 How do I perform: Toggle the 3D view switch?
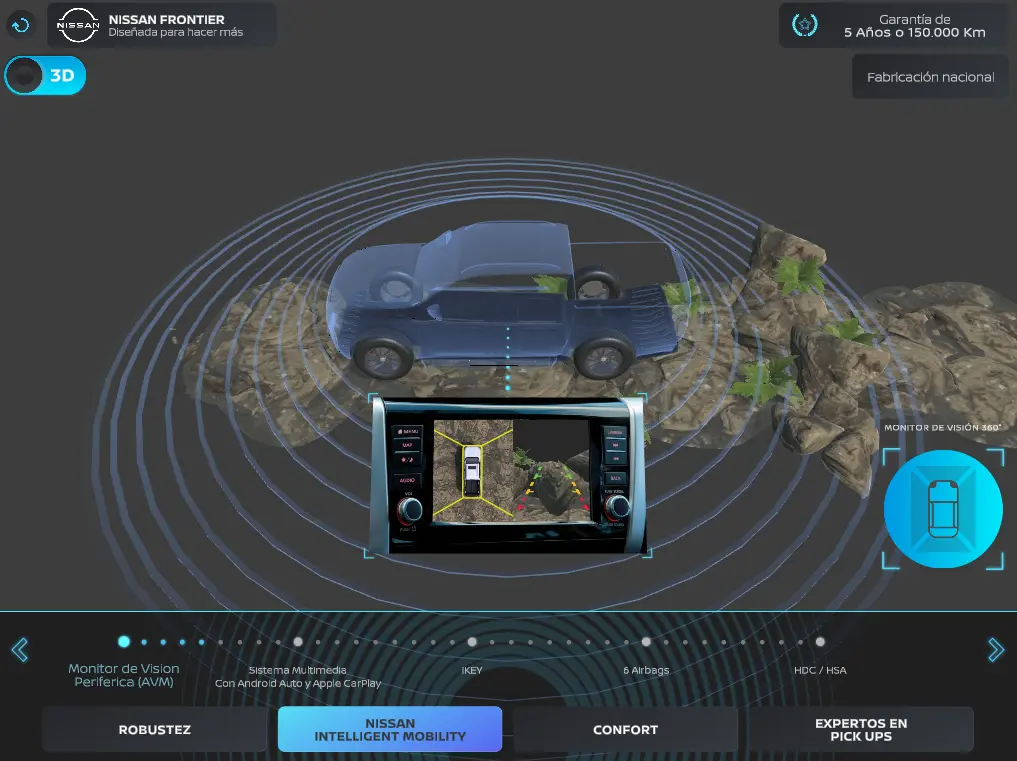tap(45, 75)
